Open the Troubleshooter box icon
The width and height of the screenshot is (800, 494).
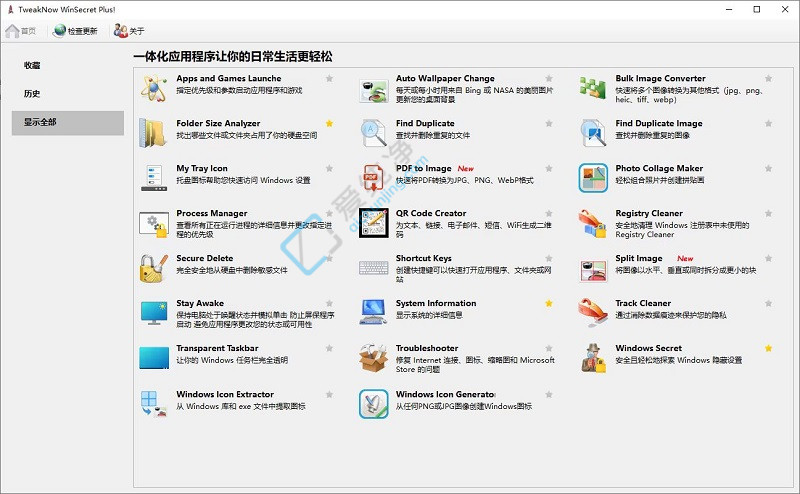click(373, 358)
